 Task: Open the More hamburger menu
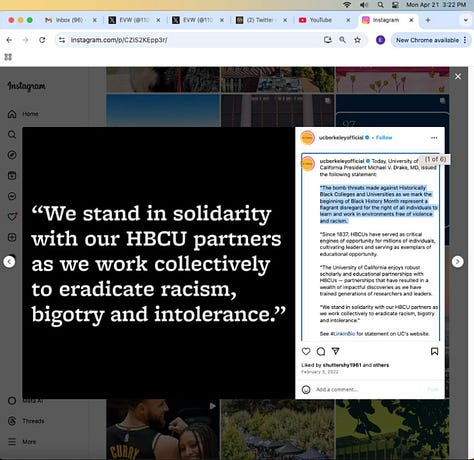tap(22, 442)
